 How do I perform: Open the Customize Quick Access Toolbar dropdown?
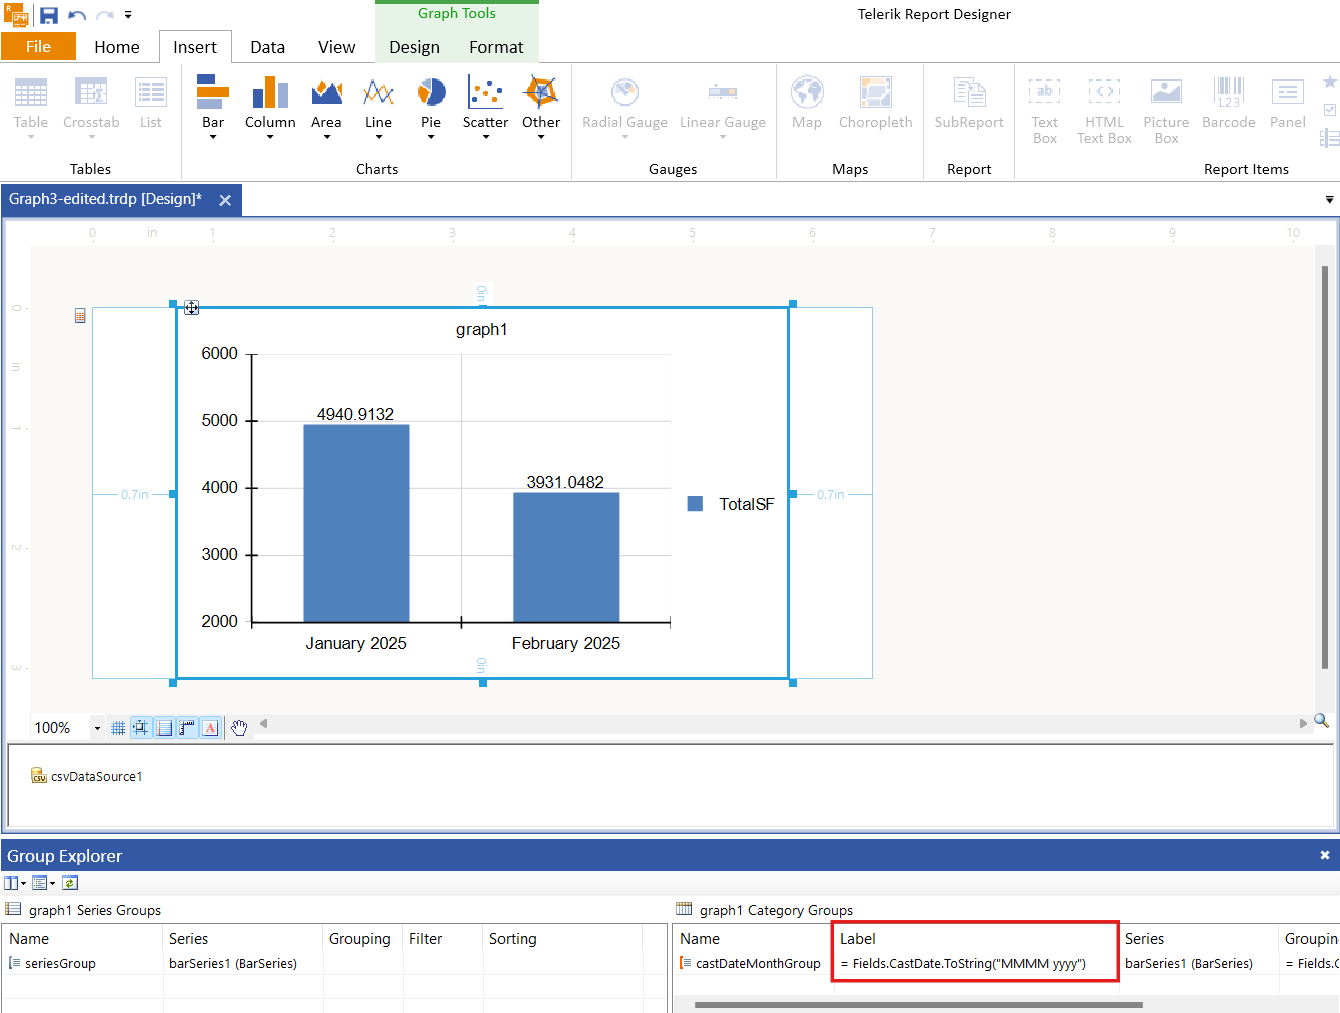(x=128, y=15)
